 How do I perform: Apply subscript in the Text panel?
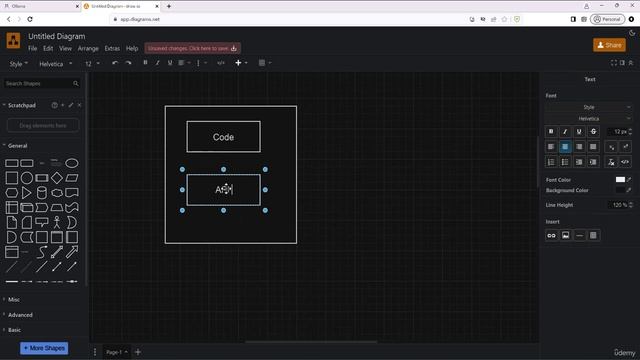[611, 147]
